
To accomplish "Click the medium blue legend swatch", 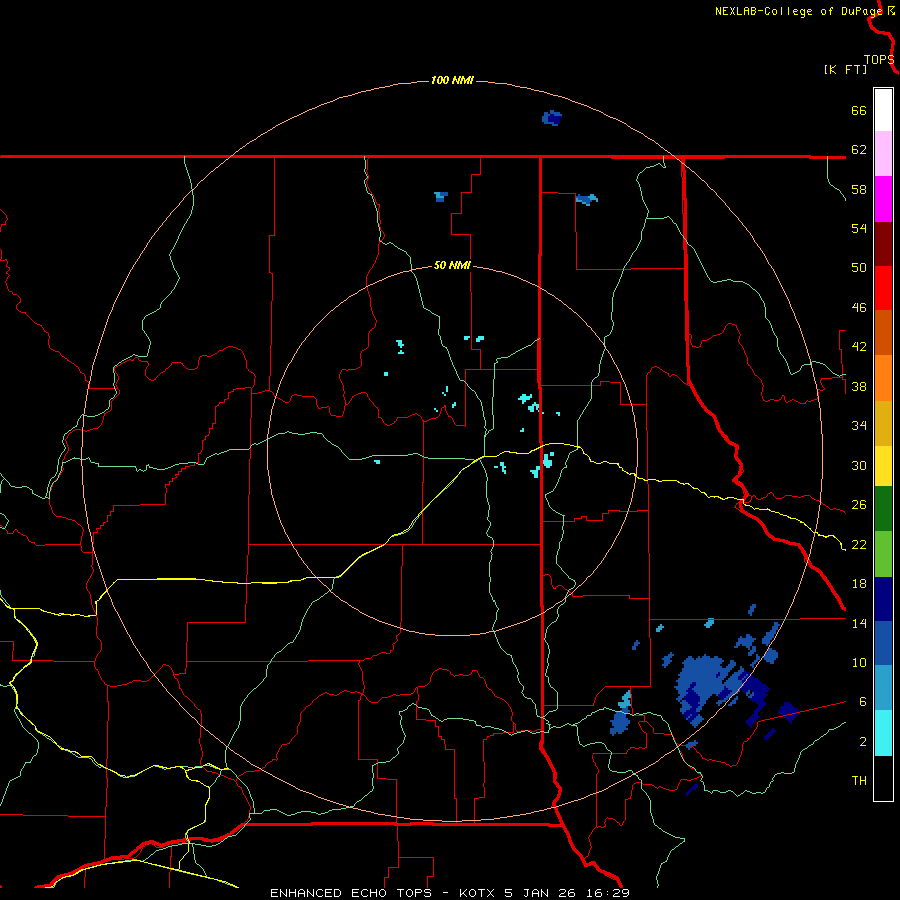I will tap(883, 643).
